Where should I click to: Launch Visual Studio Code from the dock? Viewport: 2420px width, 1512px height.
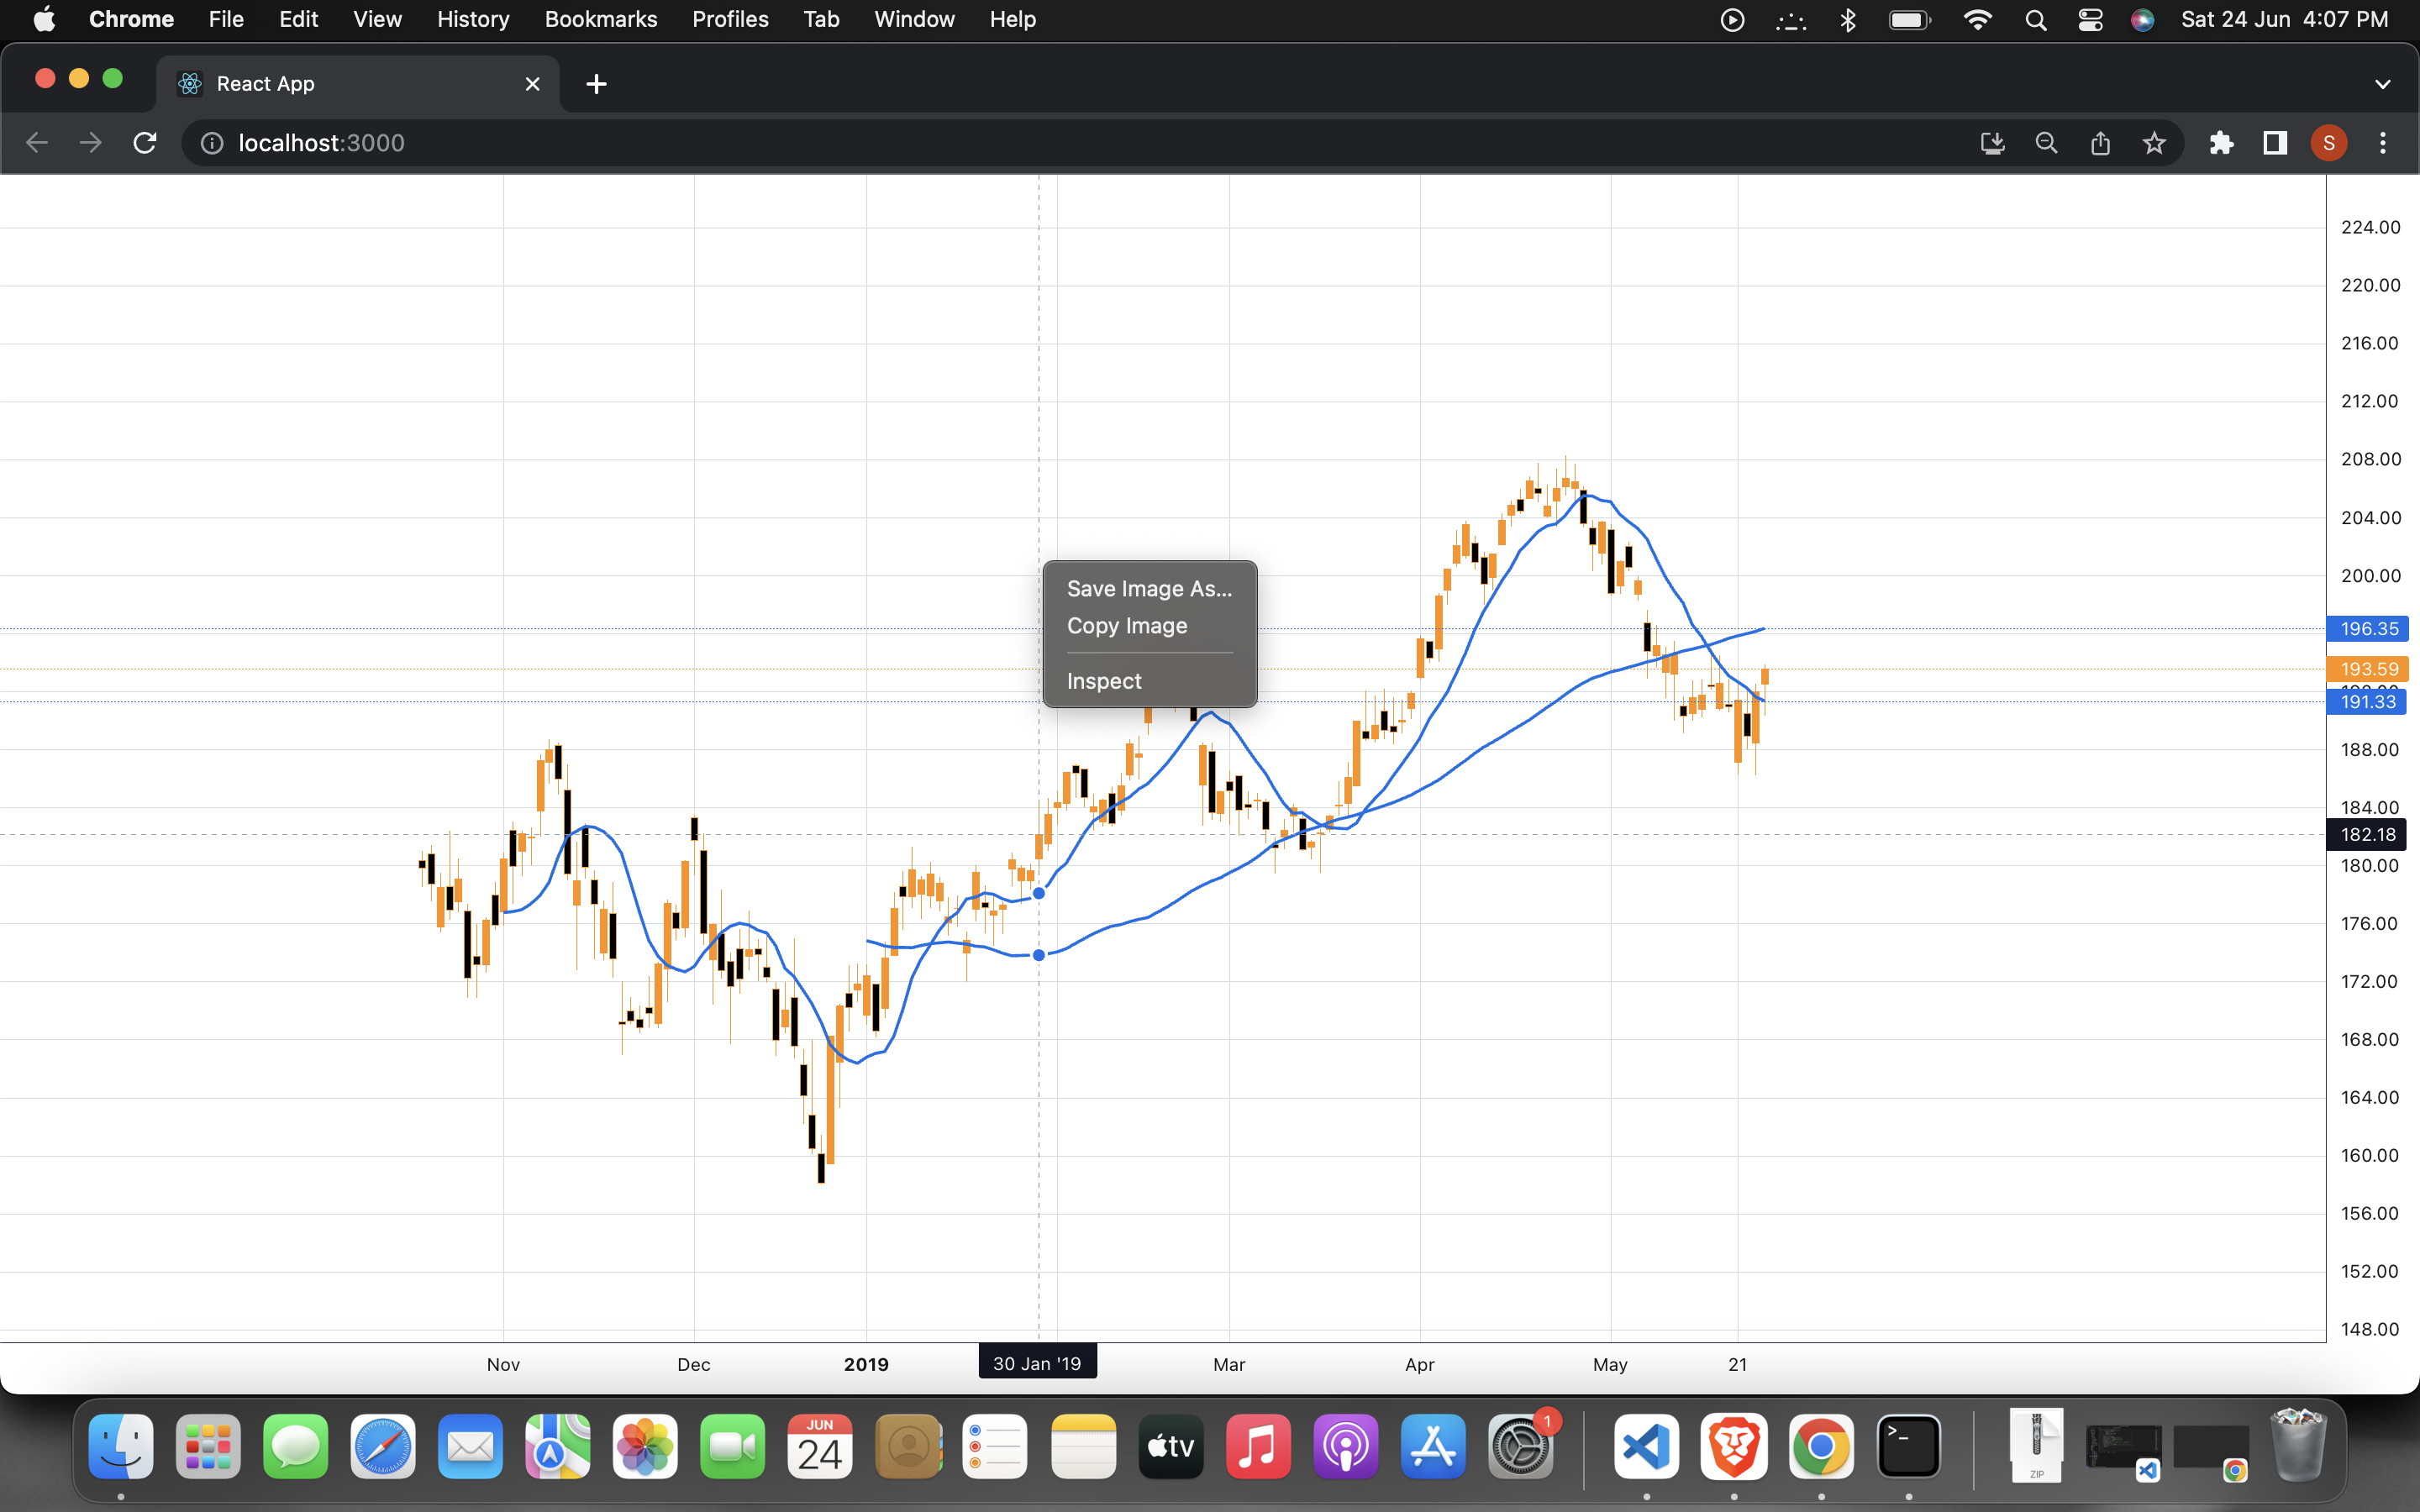click(x=1645, y=1446)
